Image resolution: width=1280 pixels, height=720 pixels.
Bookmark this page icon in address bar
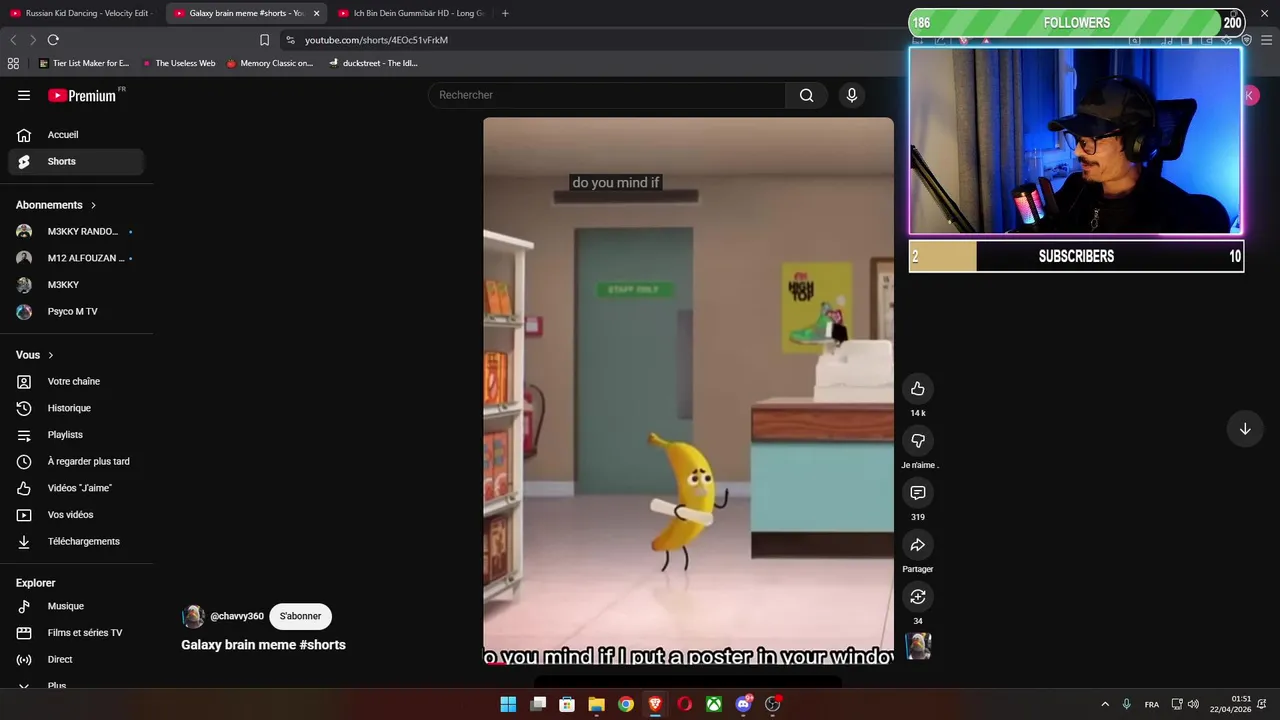click(x=264, y=40)
